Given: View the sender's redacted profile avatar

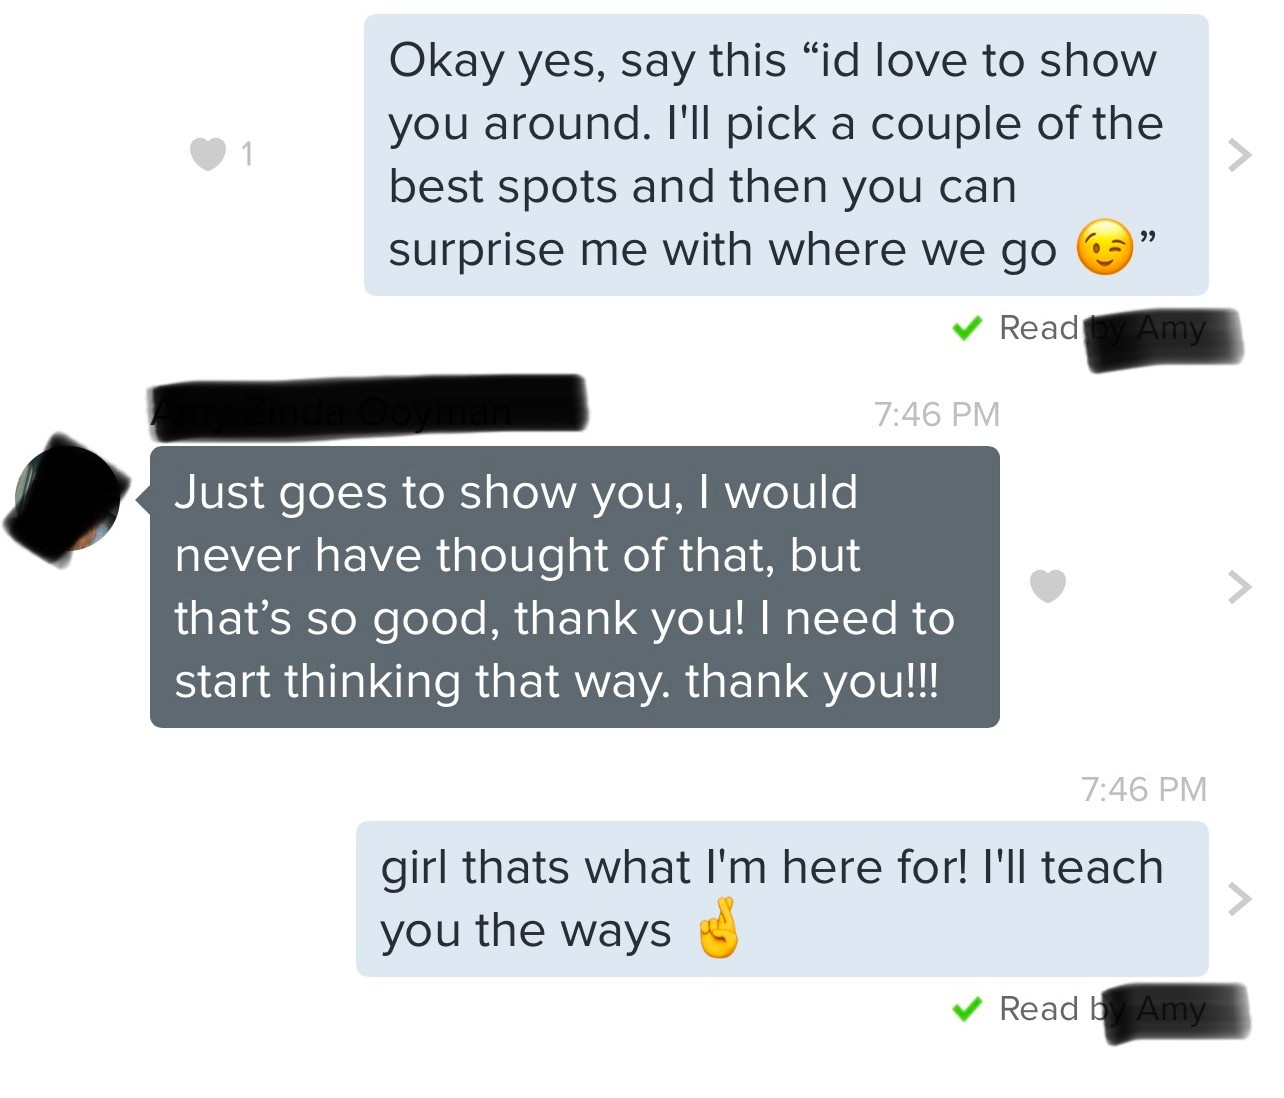Looking at the screenshot, I should [67, 499].
